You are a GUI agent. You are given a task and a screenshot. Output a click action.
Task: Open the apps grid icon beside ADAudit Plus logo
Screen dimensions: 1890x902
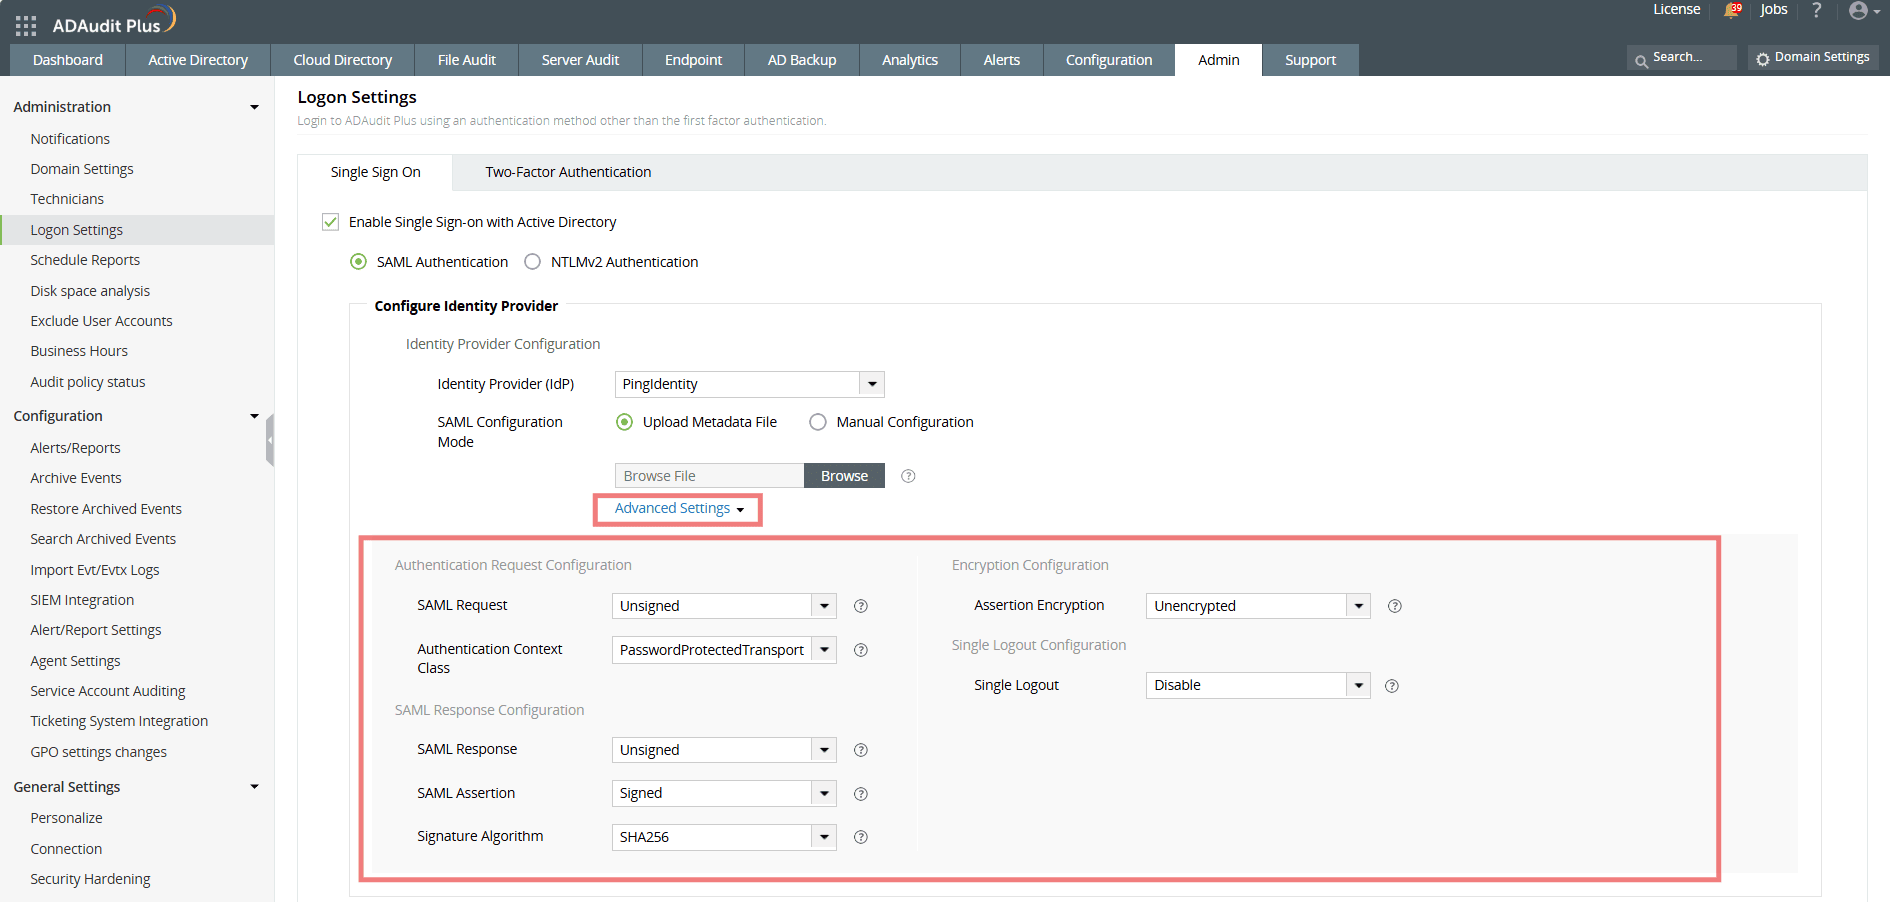tap(24, 24)
